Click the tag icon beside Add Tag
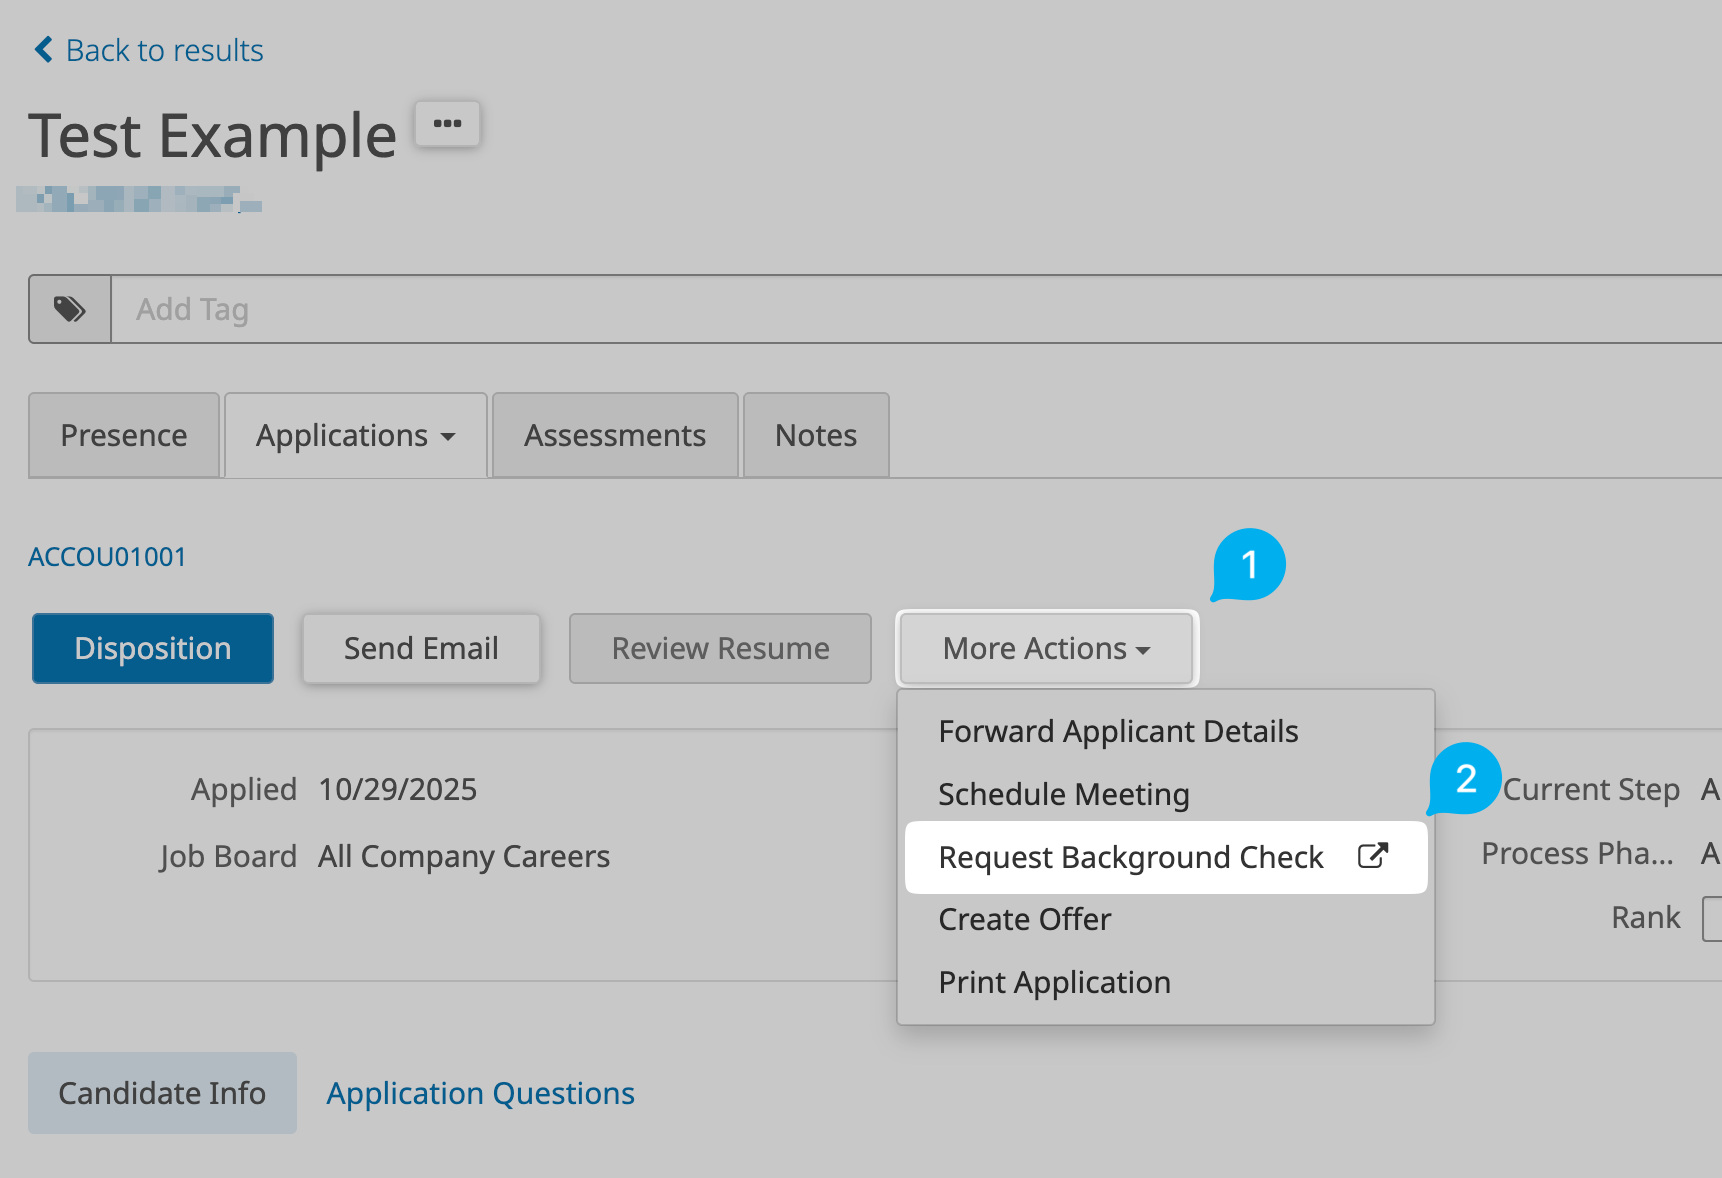The image size is (1722, 1178). (x=69, y=310)
